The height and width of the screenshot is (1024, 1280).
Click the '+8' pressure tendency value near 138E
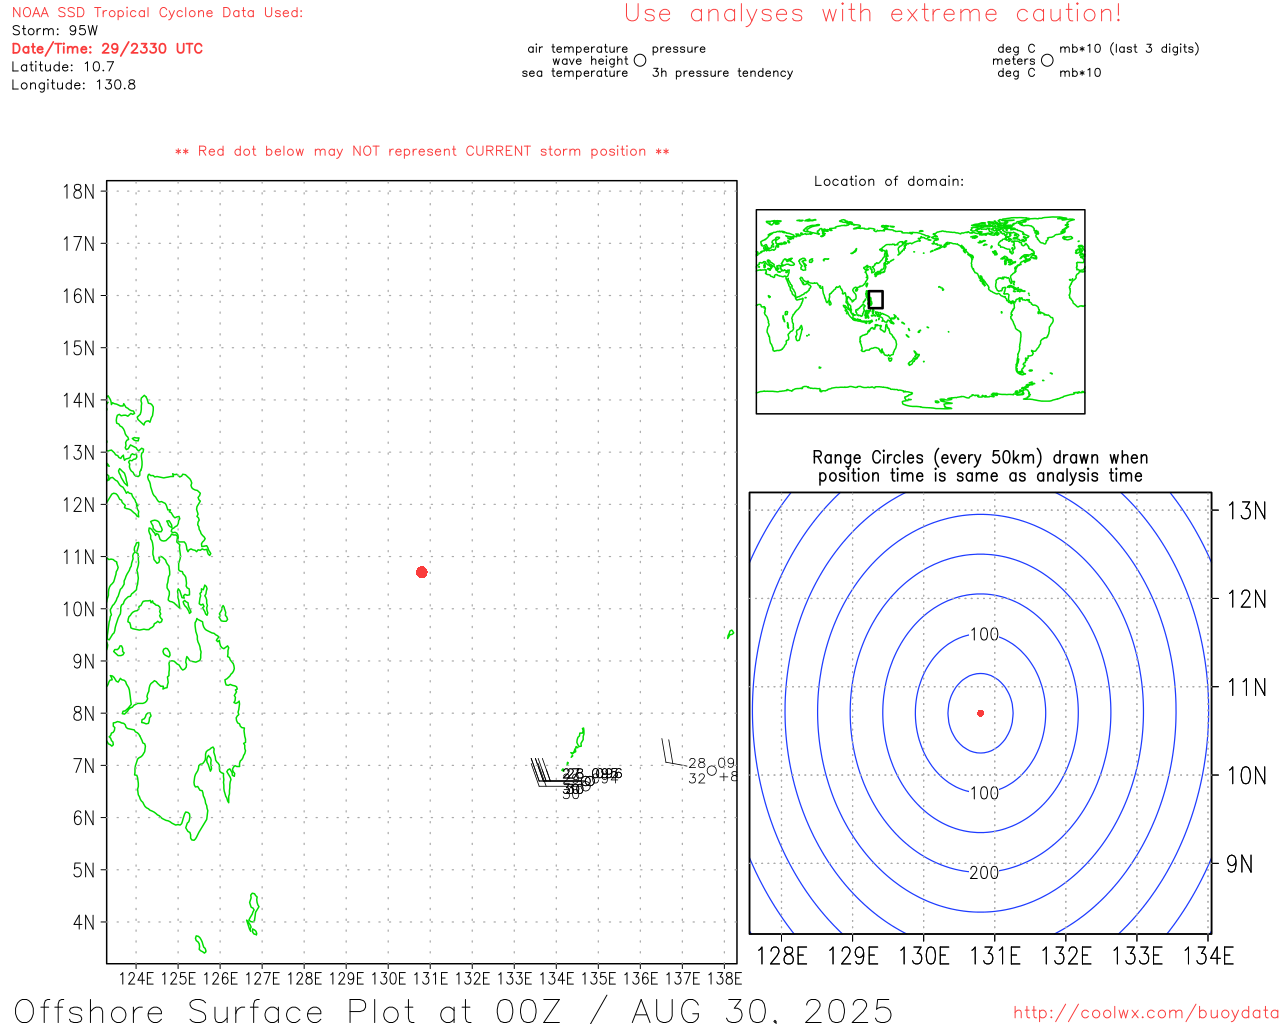pyautogui.click(x=729, y=777)
